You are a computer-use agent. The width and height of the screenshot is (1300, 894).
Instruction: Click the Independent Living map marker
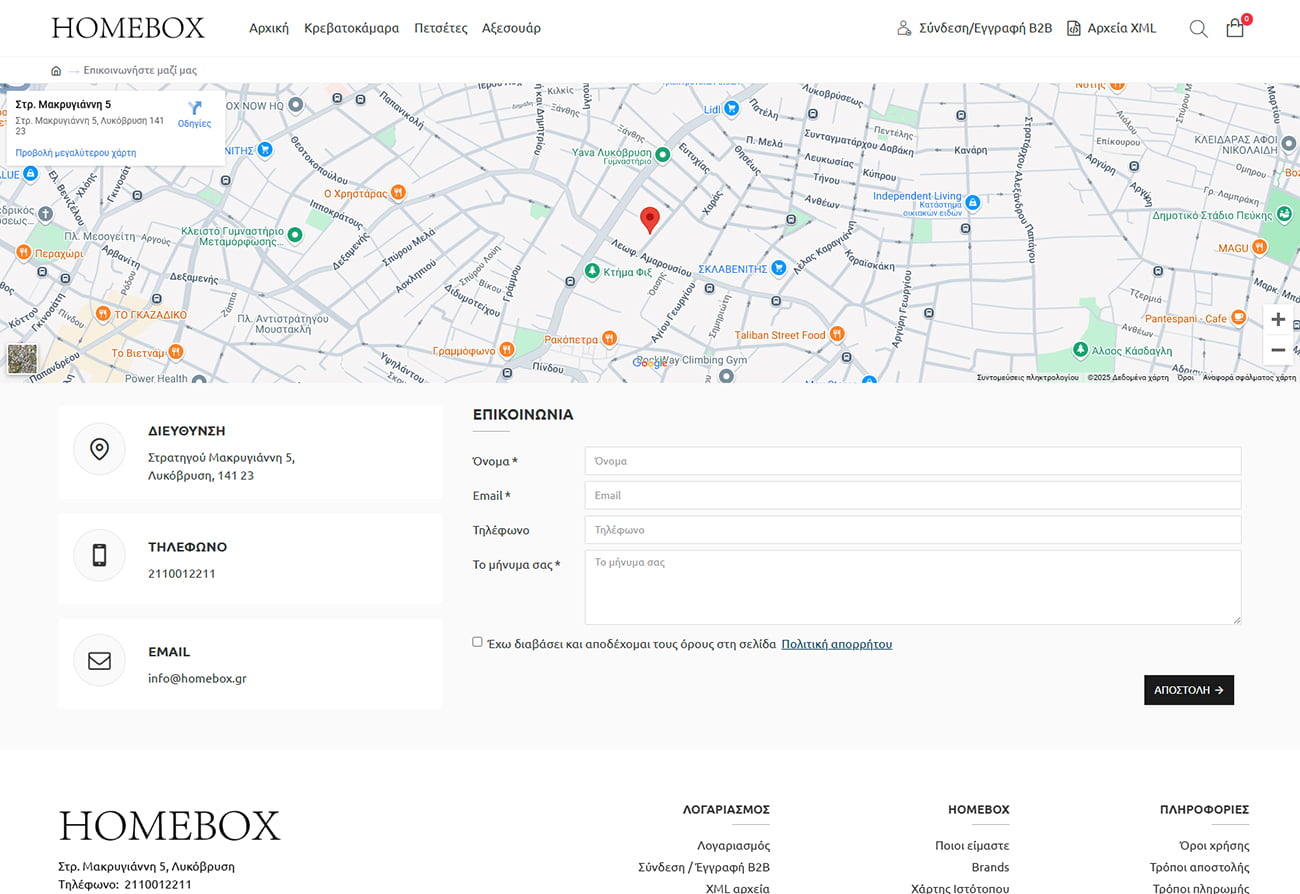coord(972,202)
